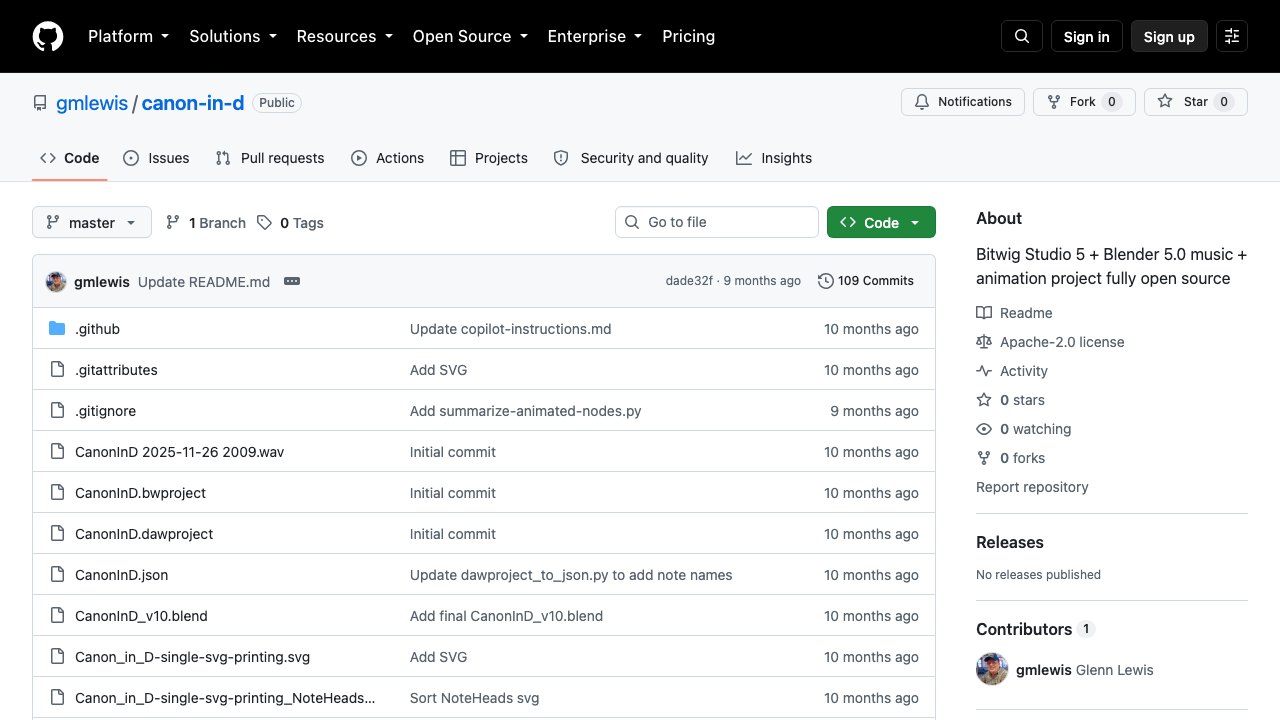Open the search magnifier button
This screenshot has height=720, width=1280.
(1022, 36)
